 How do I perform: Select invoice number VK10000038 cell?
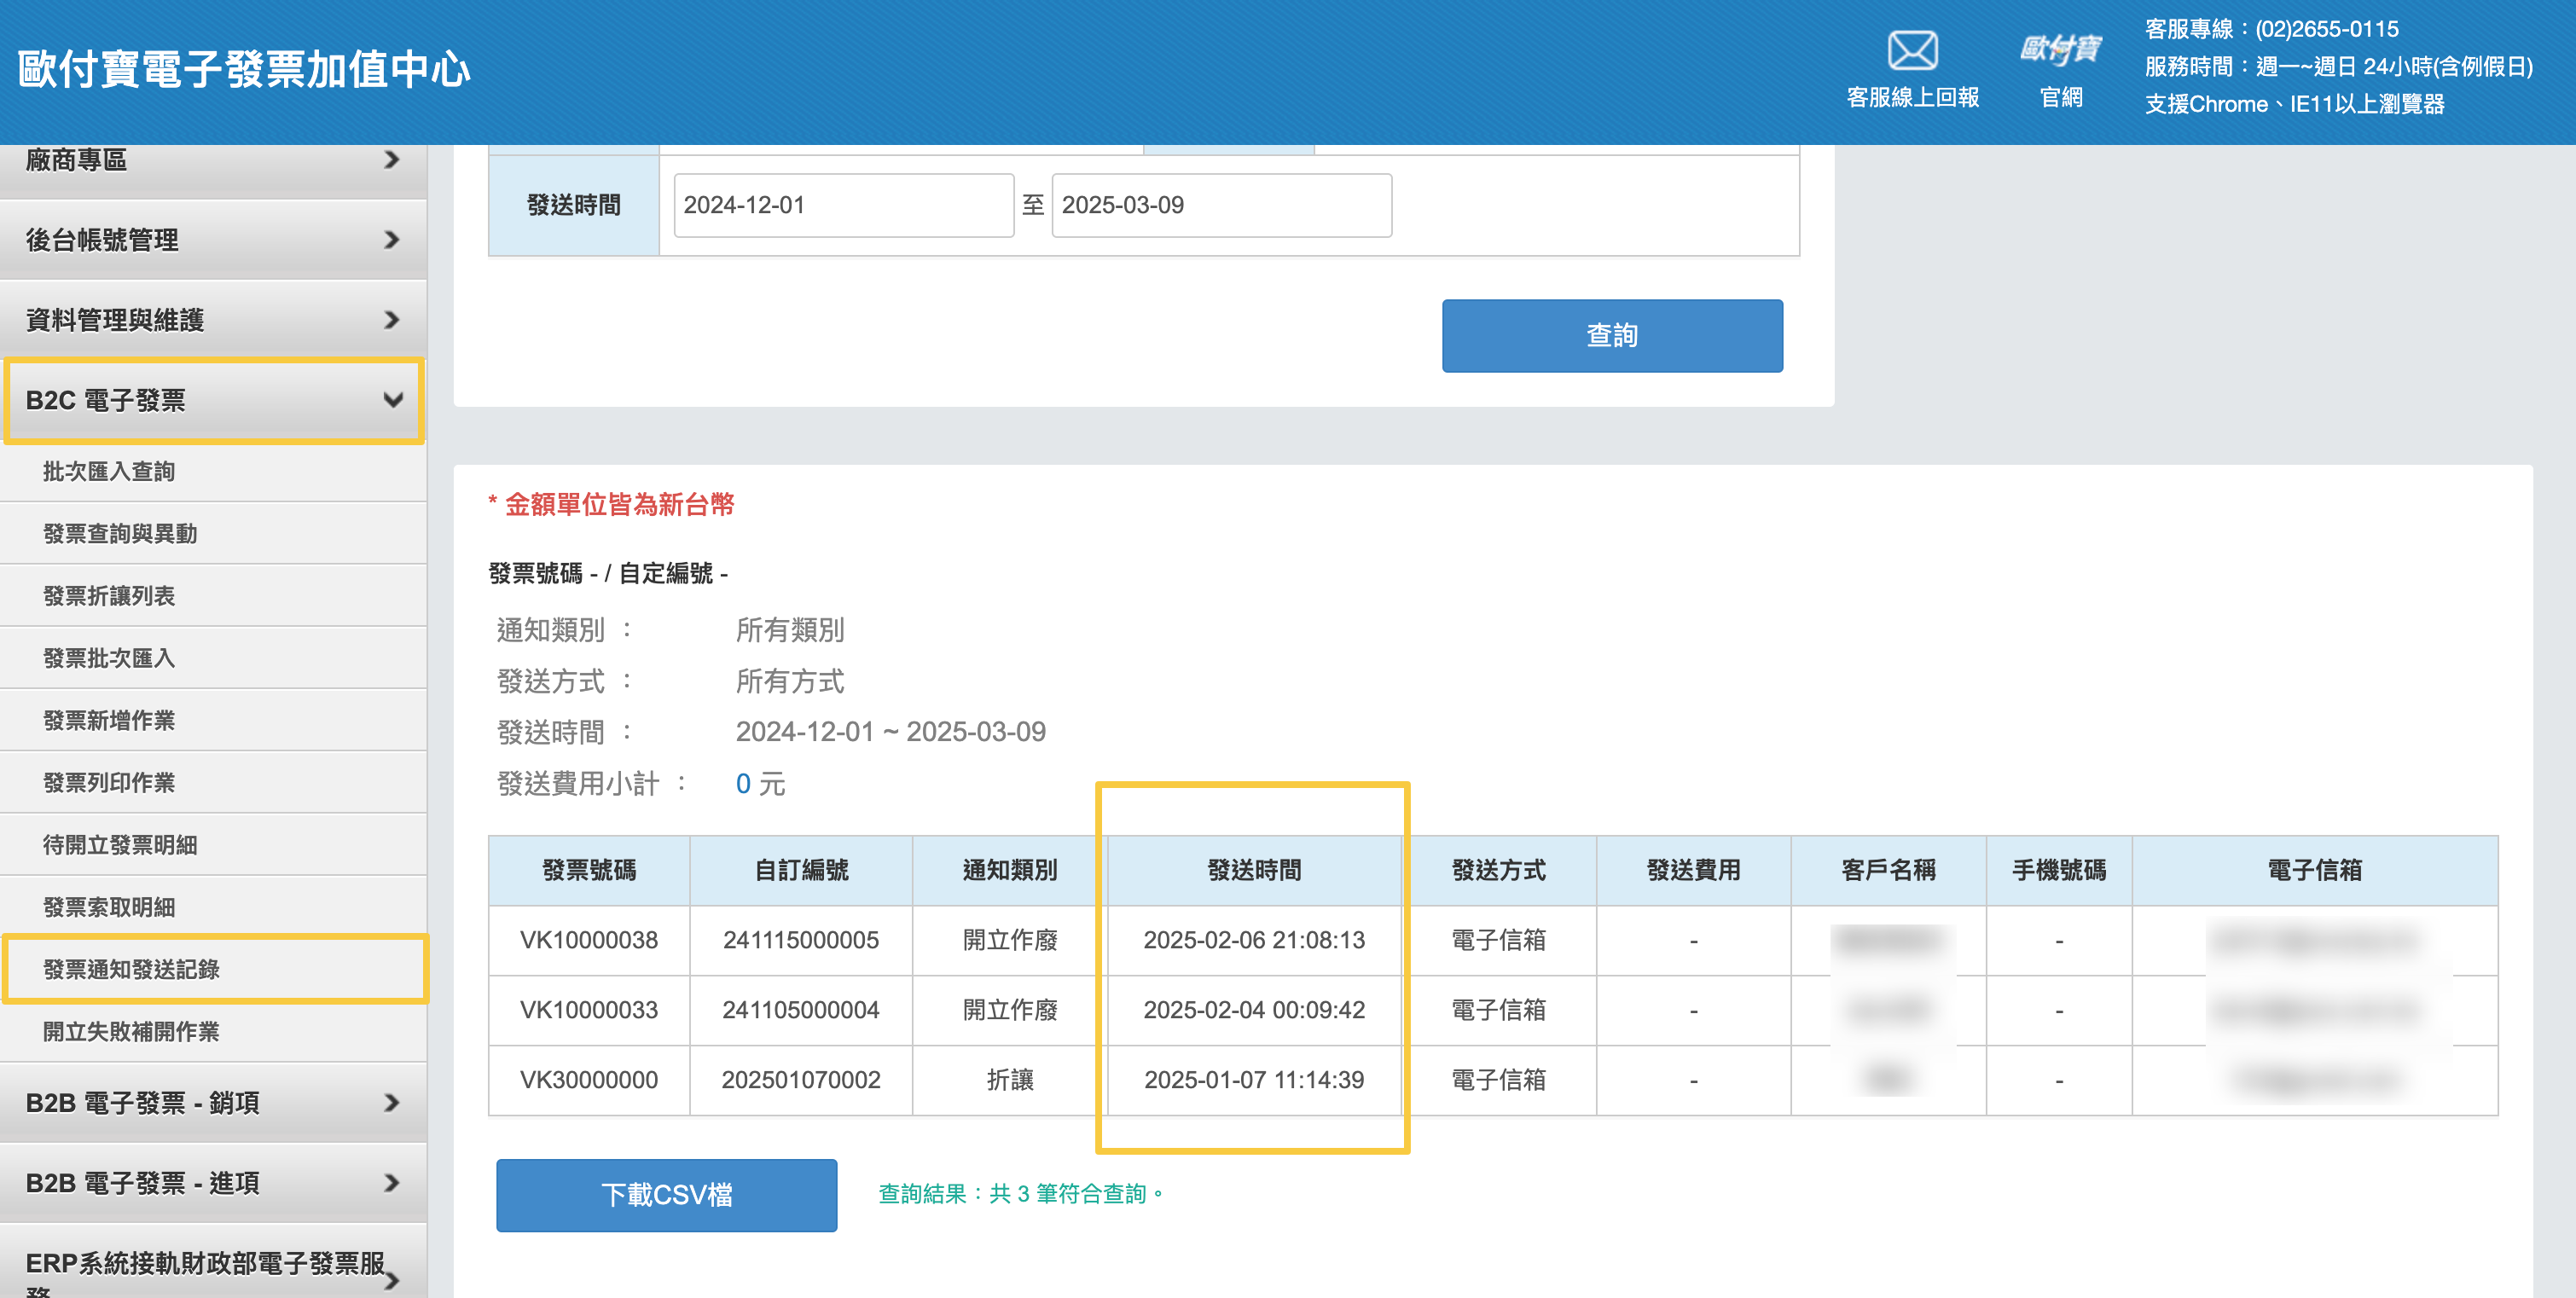coord(589,940)
